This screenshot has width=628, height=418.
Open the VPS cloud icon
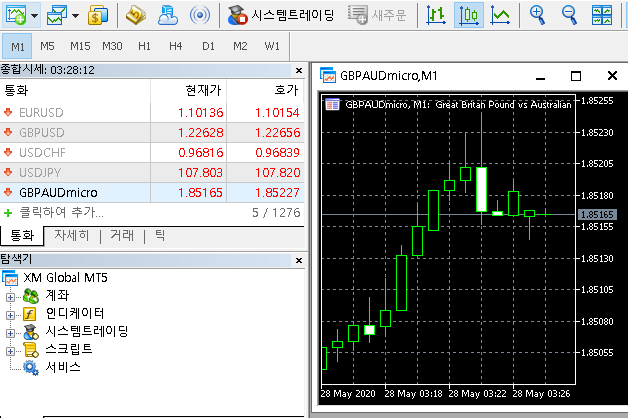click(167, 15)
